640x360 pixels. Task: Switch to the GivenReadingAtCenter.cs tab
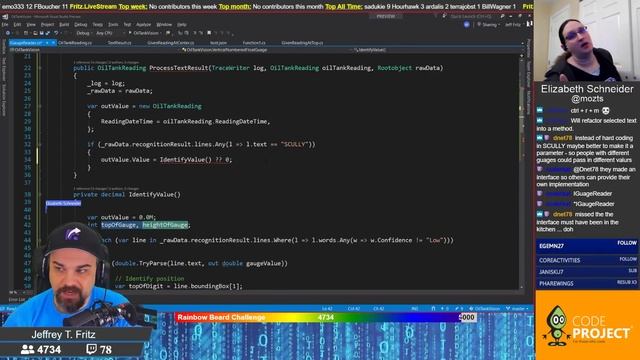pos(171,43)
